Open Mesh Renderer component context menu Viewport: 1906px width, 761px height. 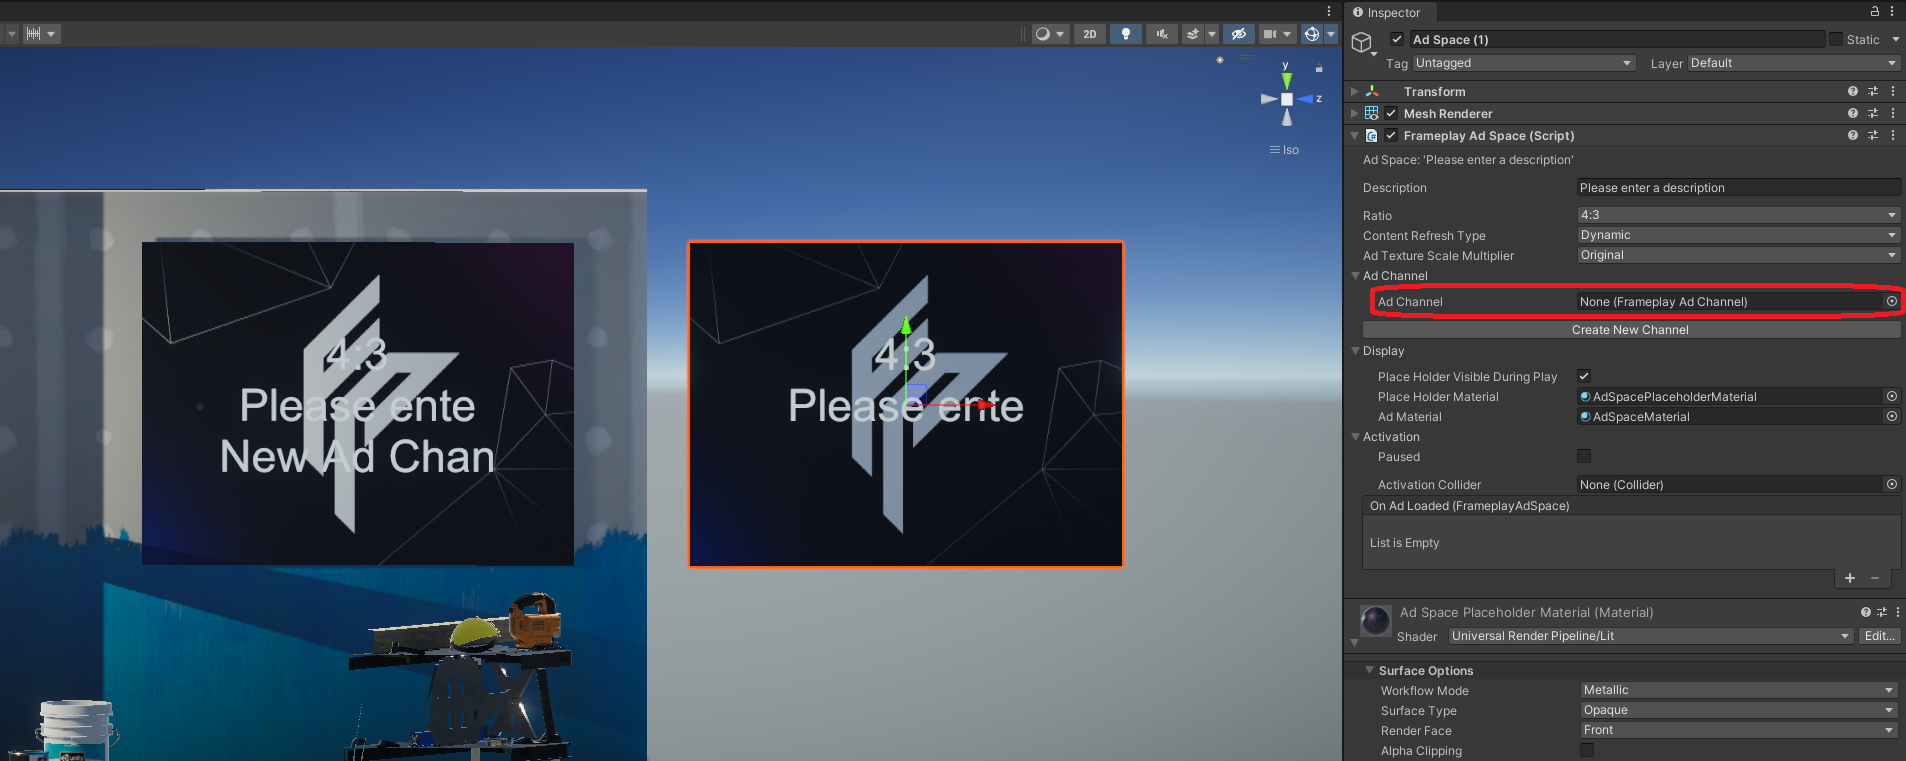point(1893,113)
